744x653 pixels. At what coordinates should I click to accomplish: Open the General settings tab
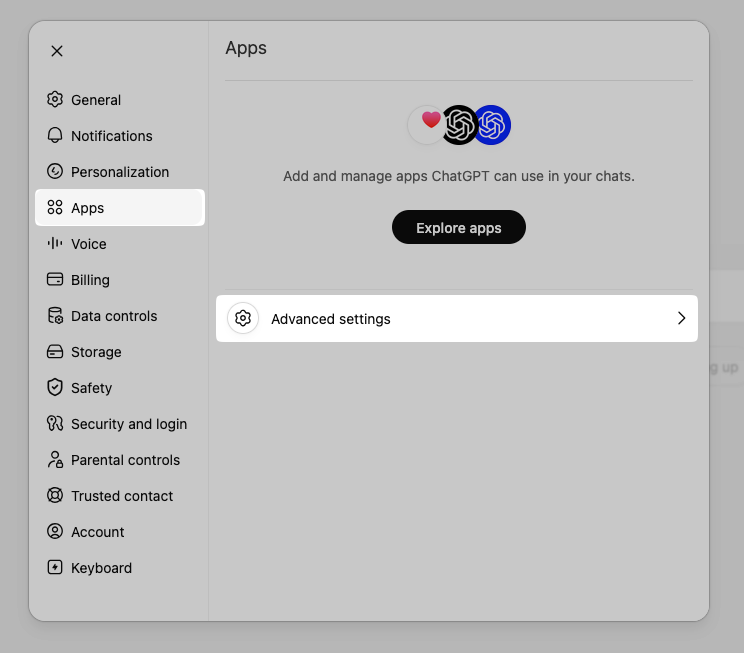click(x=120, y=100)
